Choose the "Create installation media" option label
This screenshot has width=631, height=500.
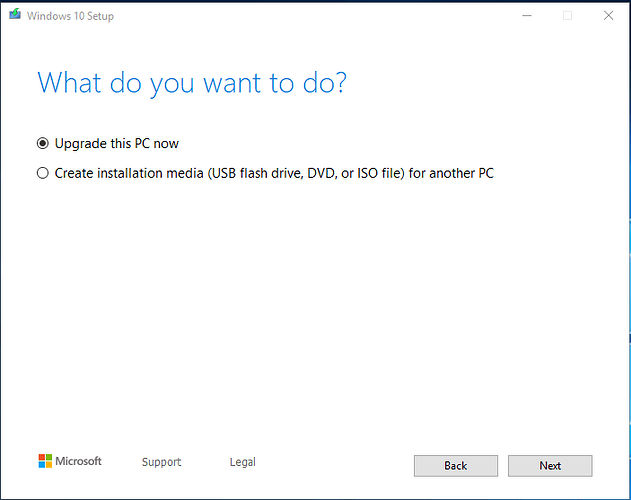(x=129, y=173)
